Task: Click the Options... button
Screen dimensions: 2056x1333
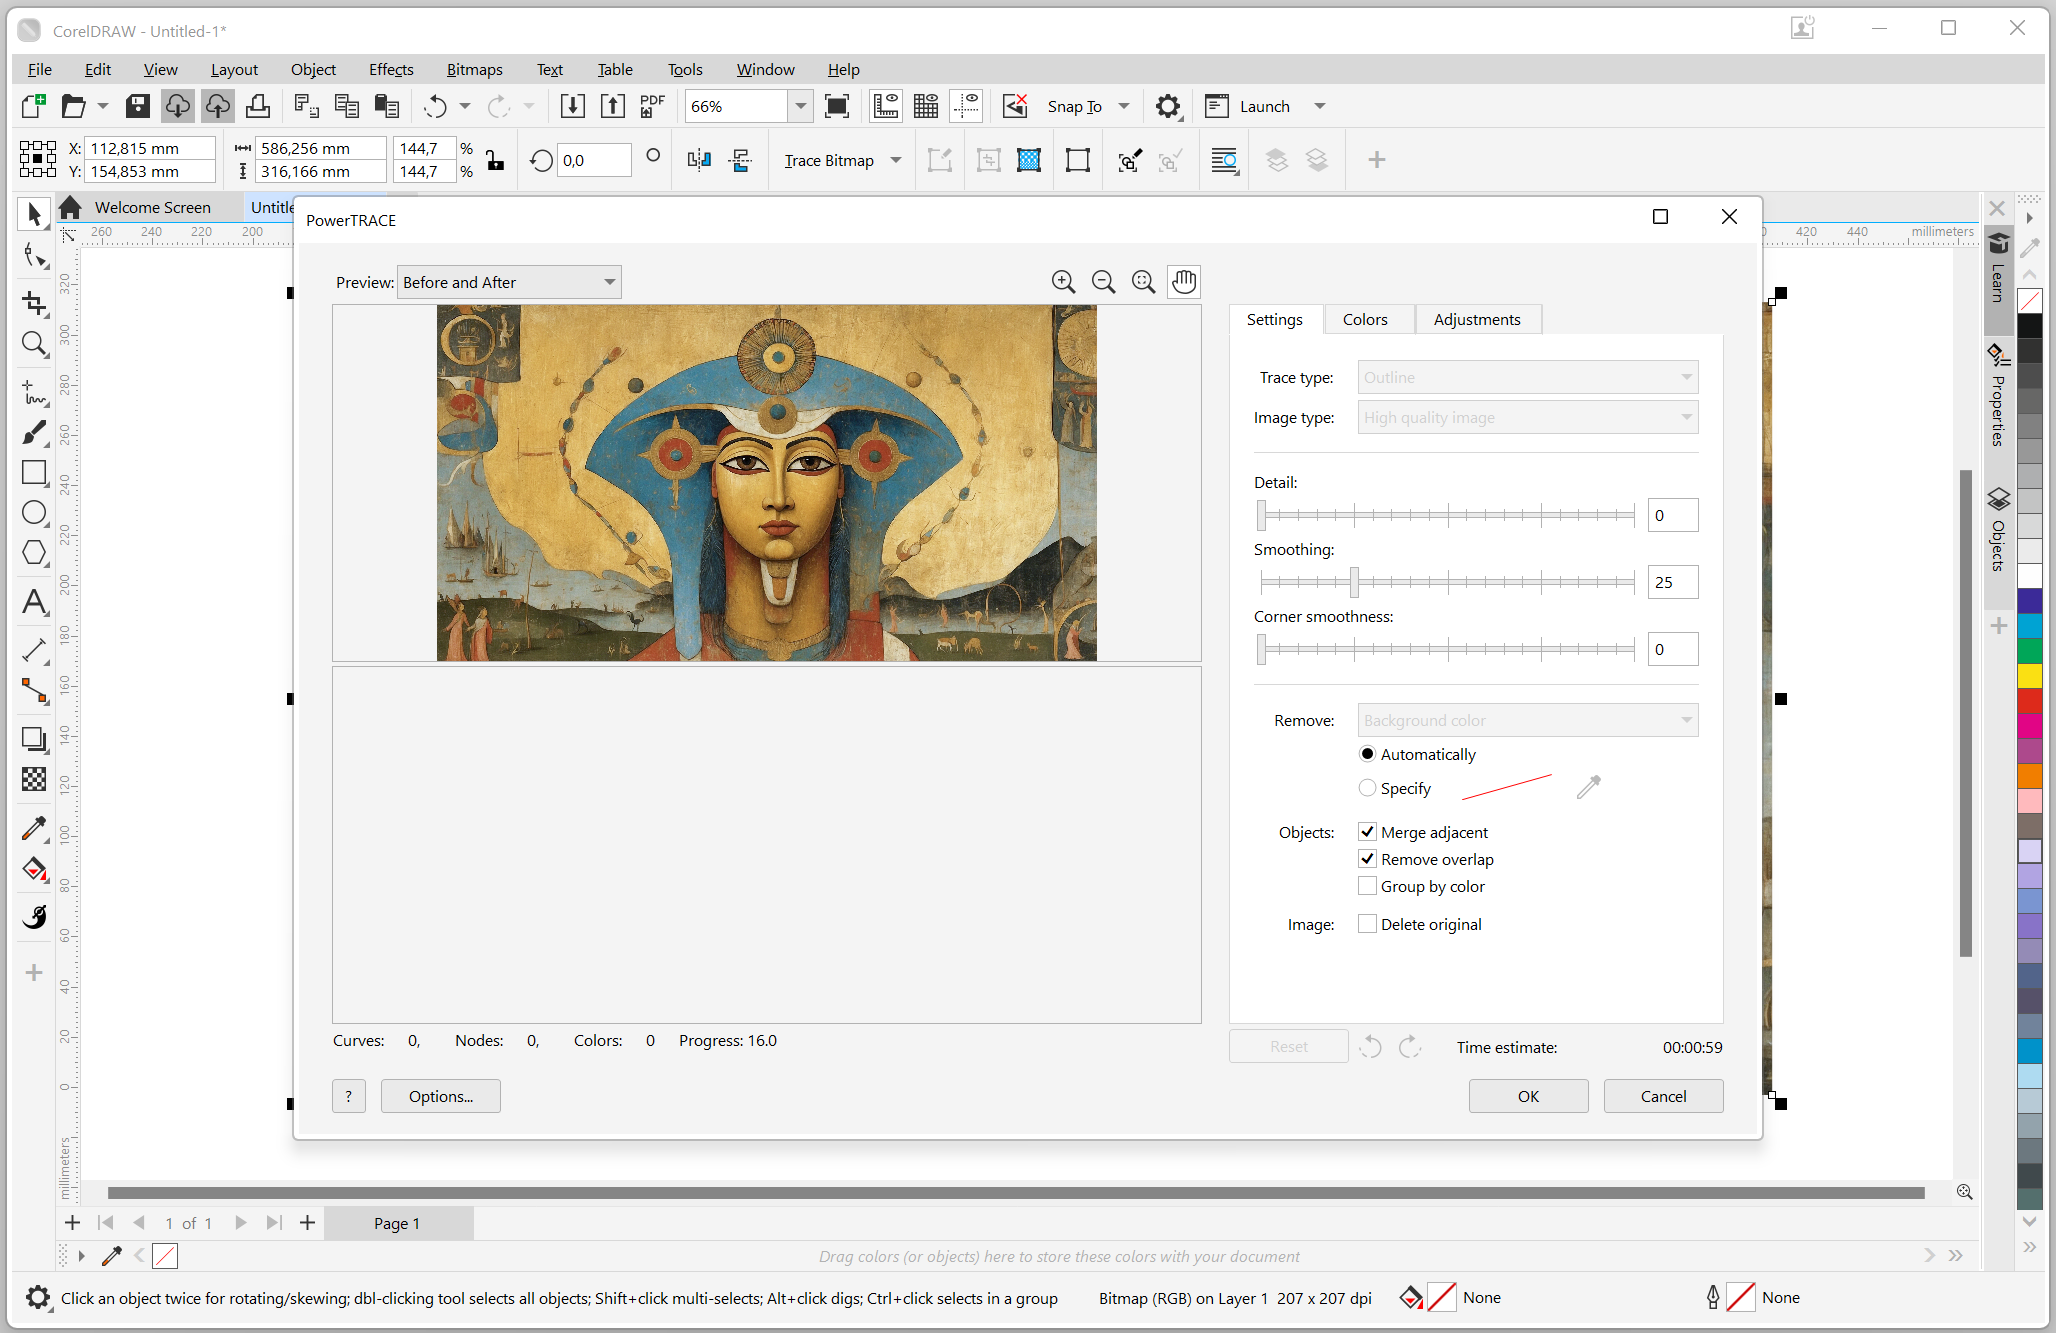Action: (440, 1096)
